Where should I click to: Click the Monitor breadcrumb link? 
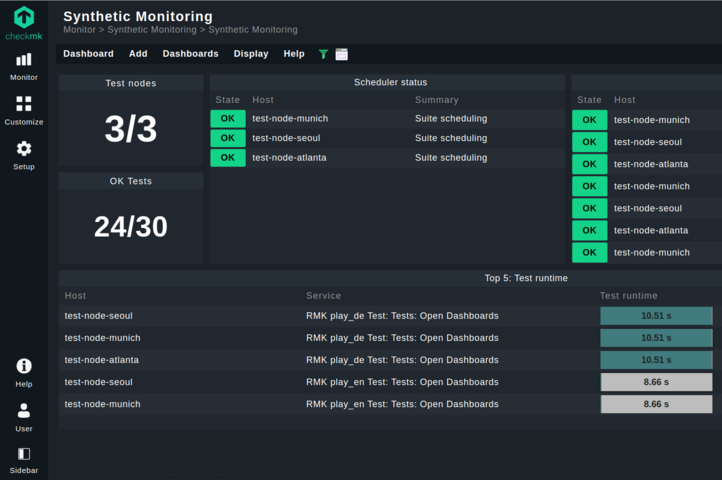(x=79, y=30)
